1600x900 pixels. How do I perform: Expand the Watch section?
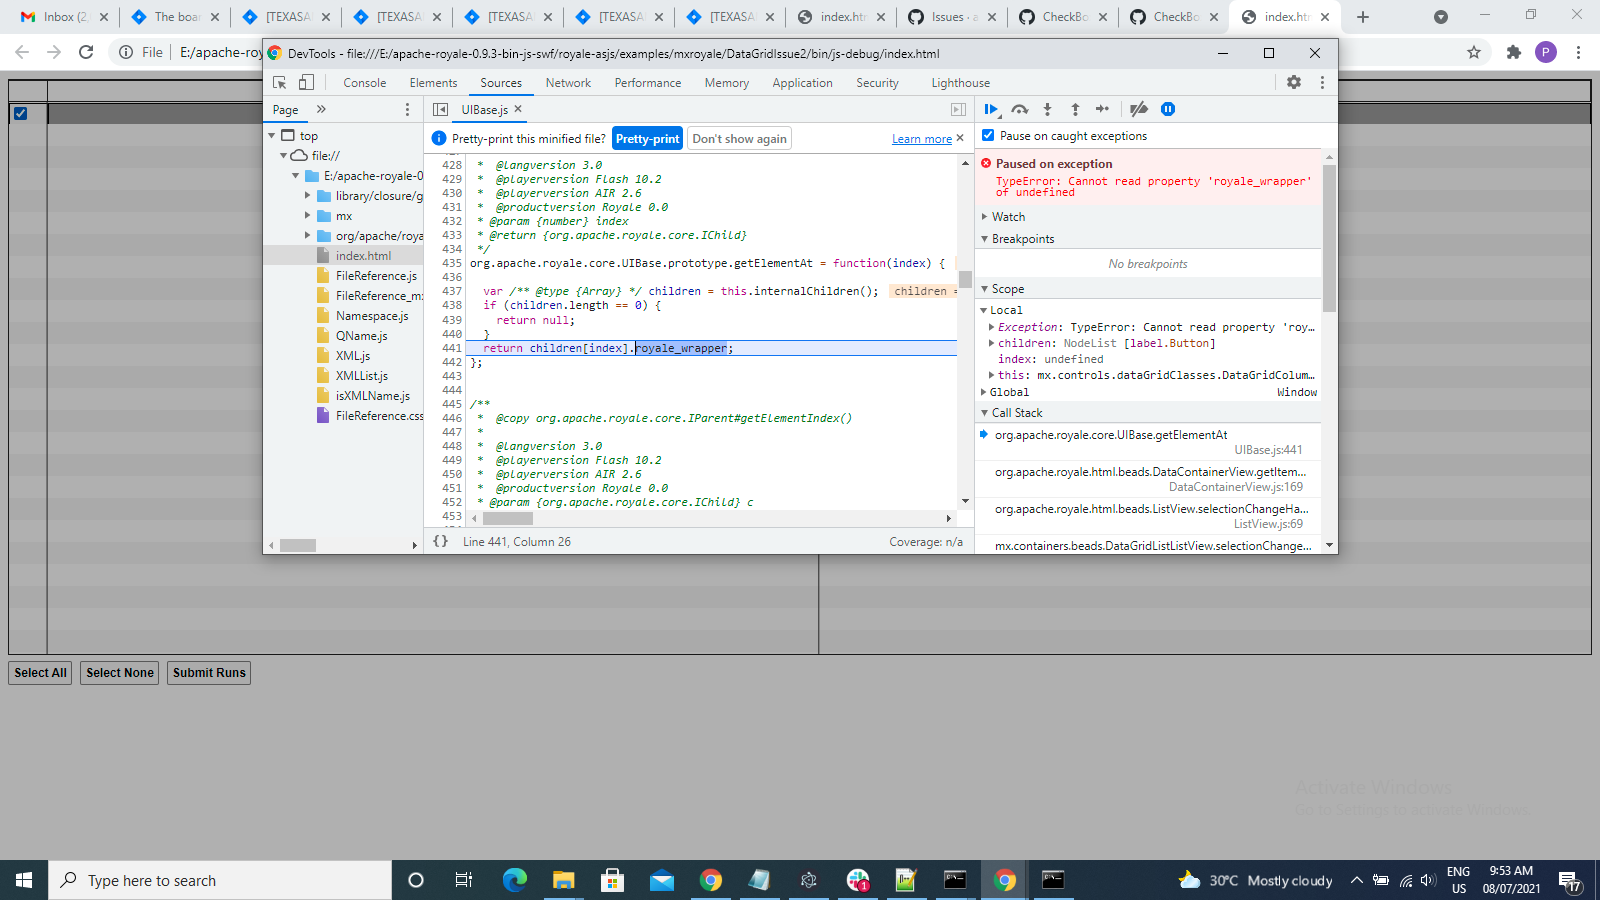click(985, 216)
